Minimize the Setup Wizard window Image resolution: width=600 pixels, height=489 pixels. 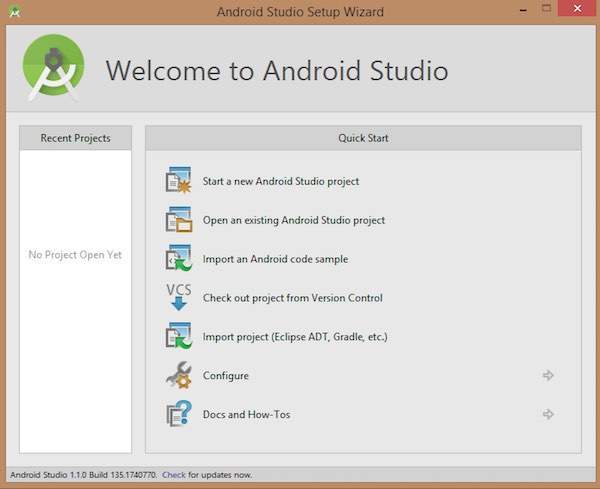tap(523, 10)
